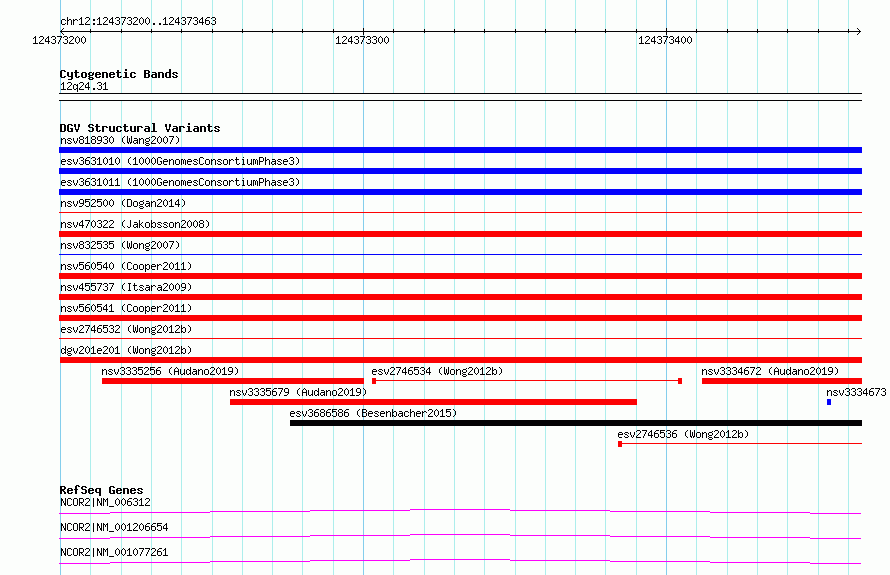Open variant nsv3334672 (Audano2019) label
The width and height of the screenshot is (890, 575).
[x=770, y=371]
